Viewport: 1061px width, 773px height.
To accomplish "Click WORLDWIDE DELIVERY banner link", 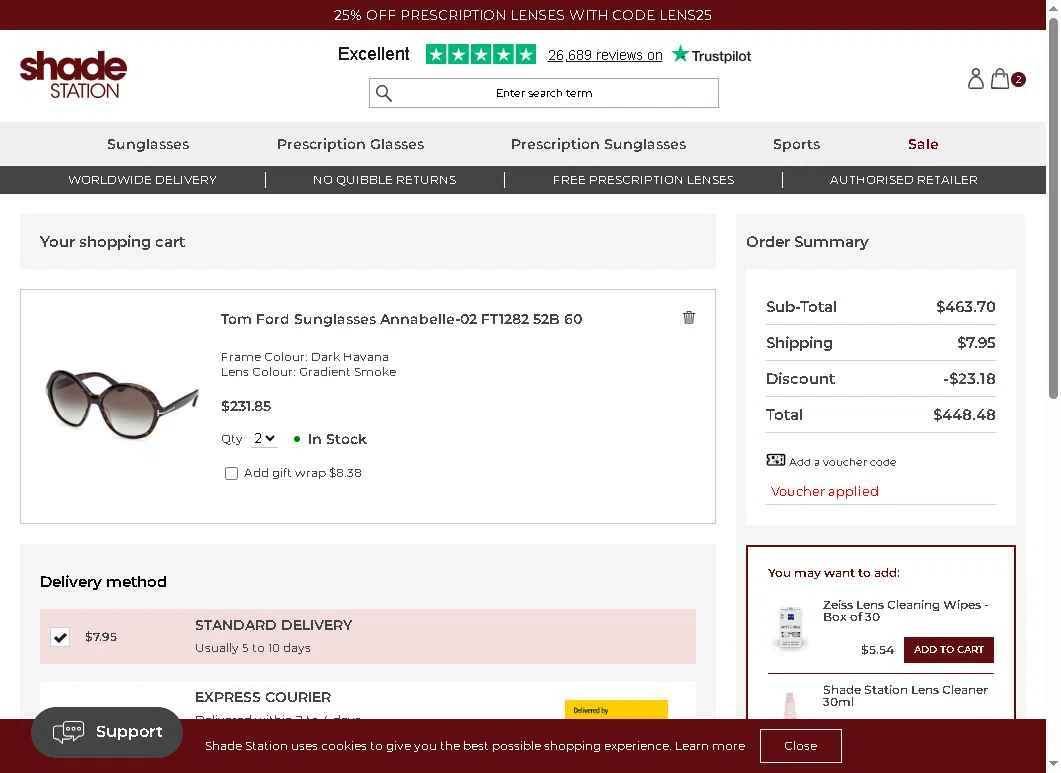I will tap(142, 180).
